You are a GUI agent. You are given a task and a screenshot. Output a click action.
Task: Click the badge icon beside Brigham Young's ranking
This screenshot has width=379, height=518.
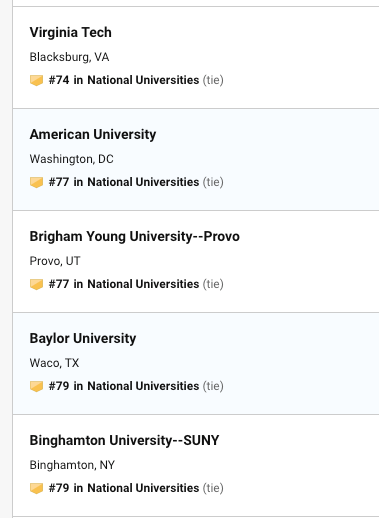coord(36,284)
